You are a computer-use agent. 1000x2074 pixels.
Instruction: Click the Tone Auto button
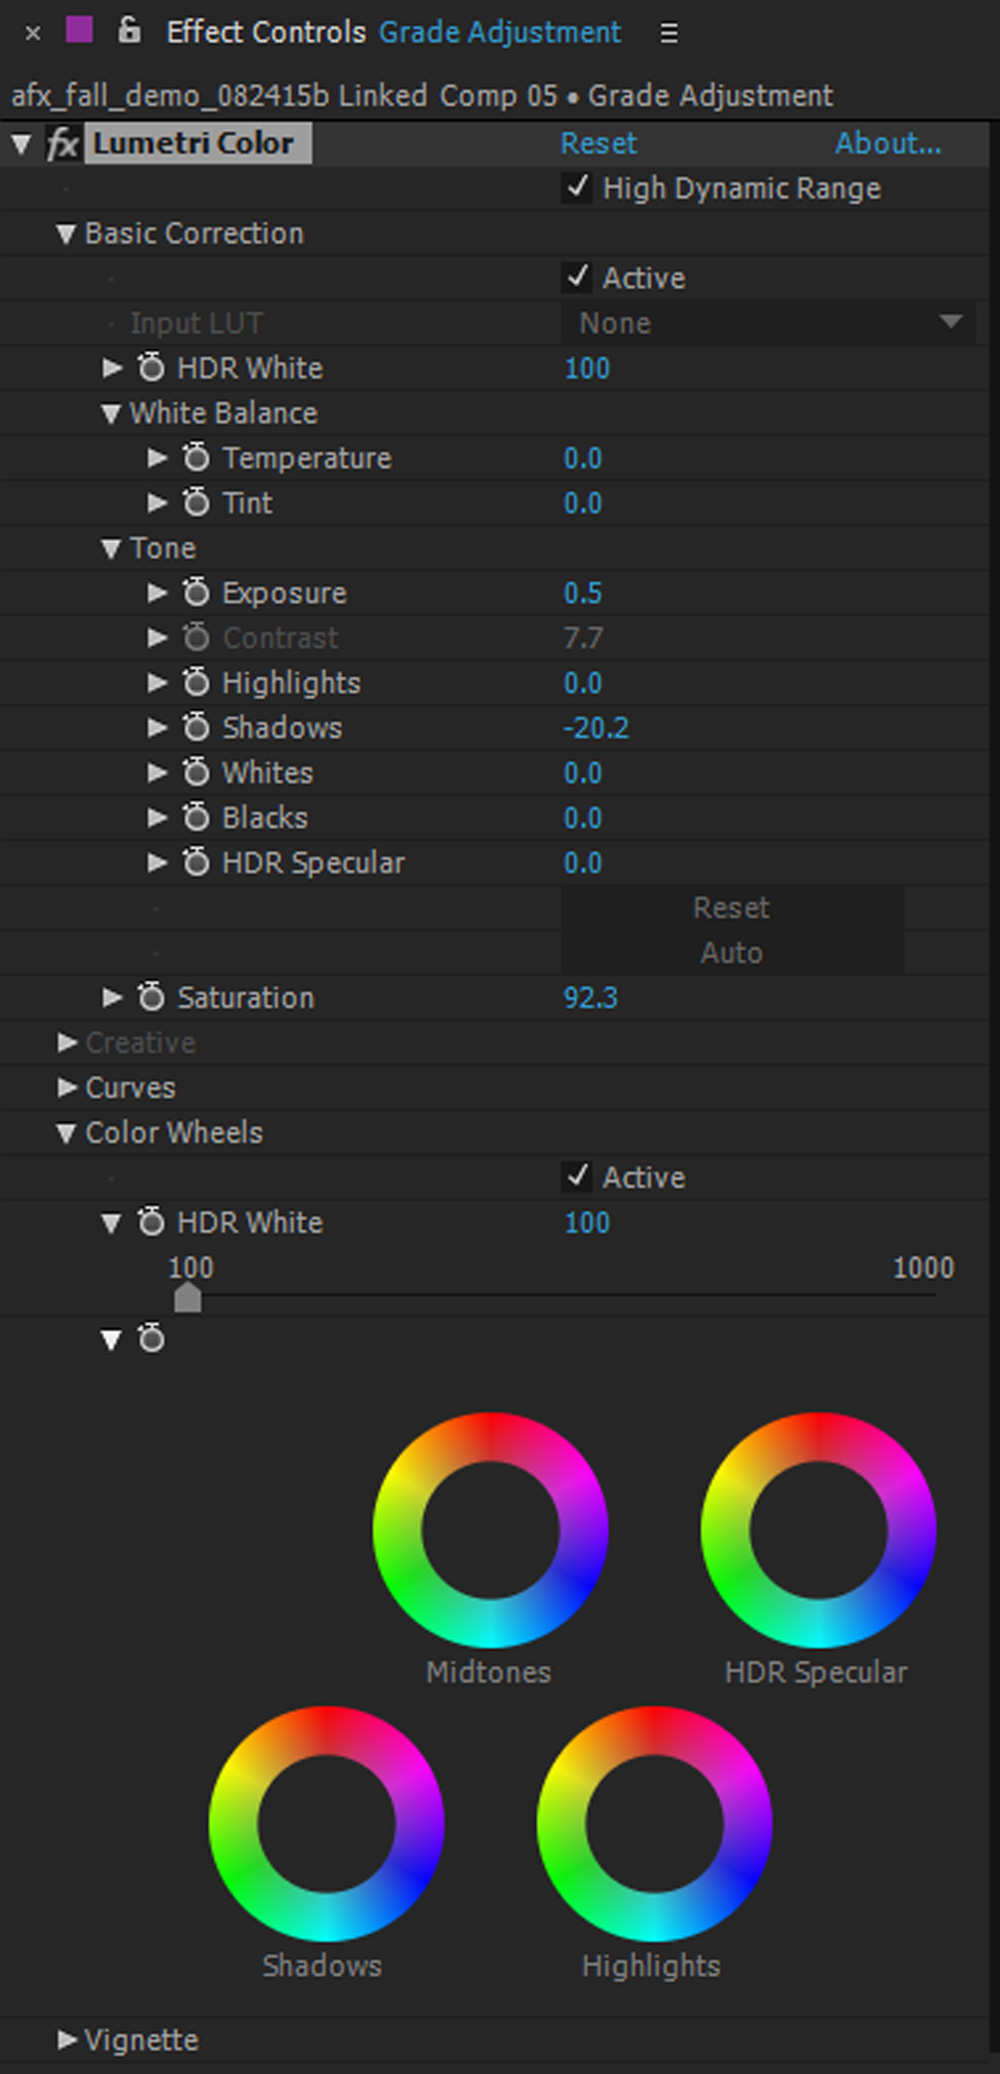(x=732, y=952)
